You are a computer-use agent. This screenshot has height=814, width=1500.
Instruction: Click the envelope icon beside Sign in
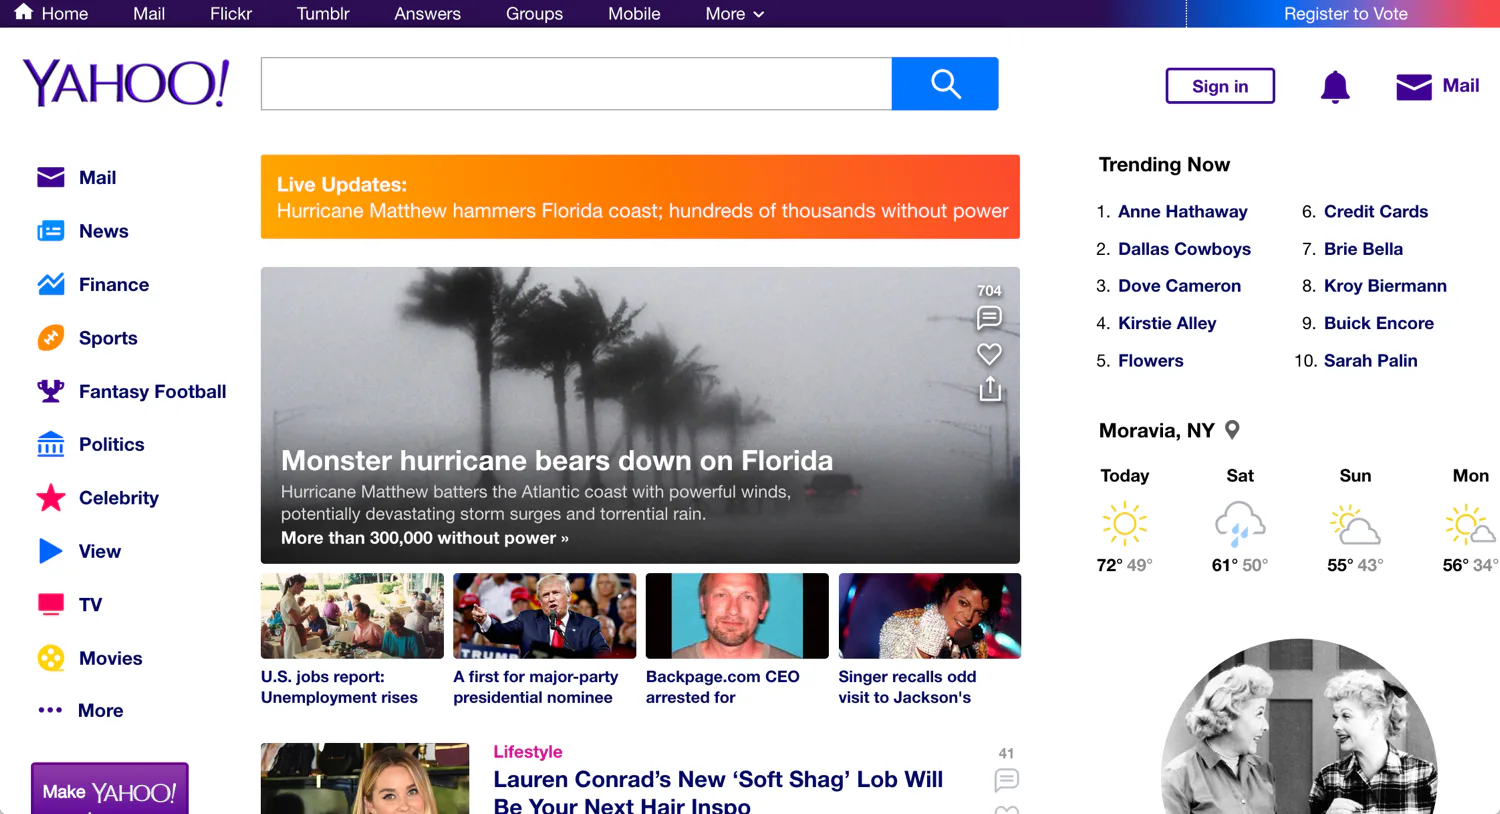(x=1414, y=87)
